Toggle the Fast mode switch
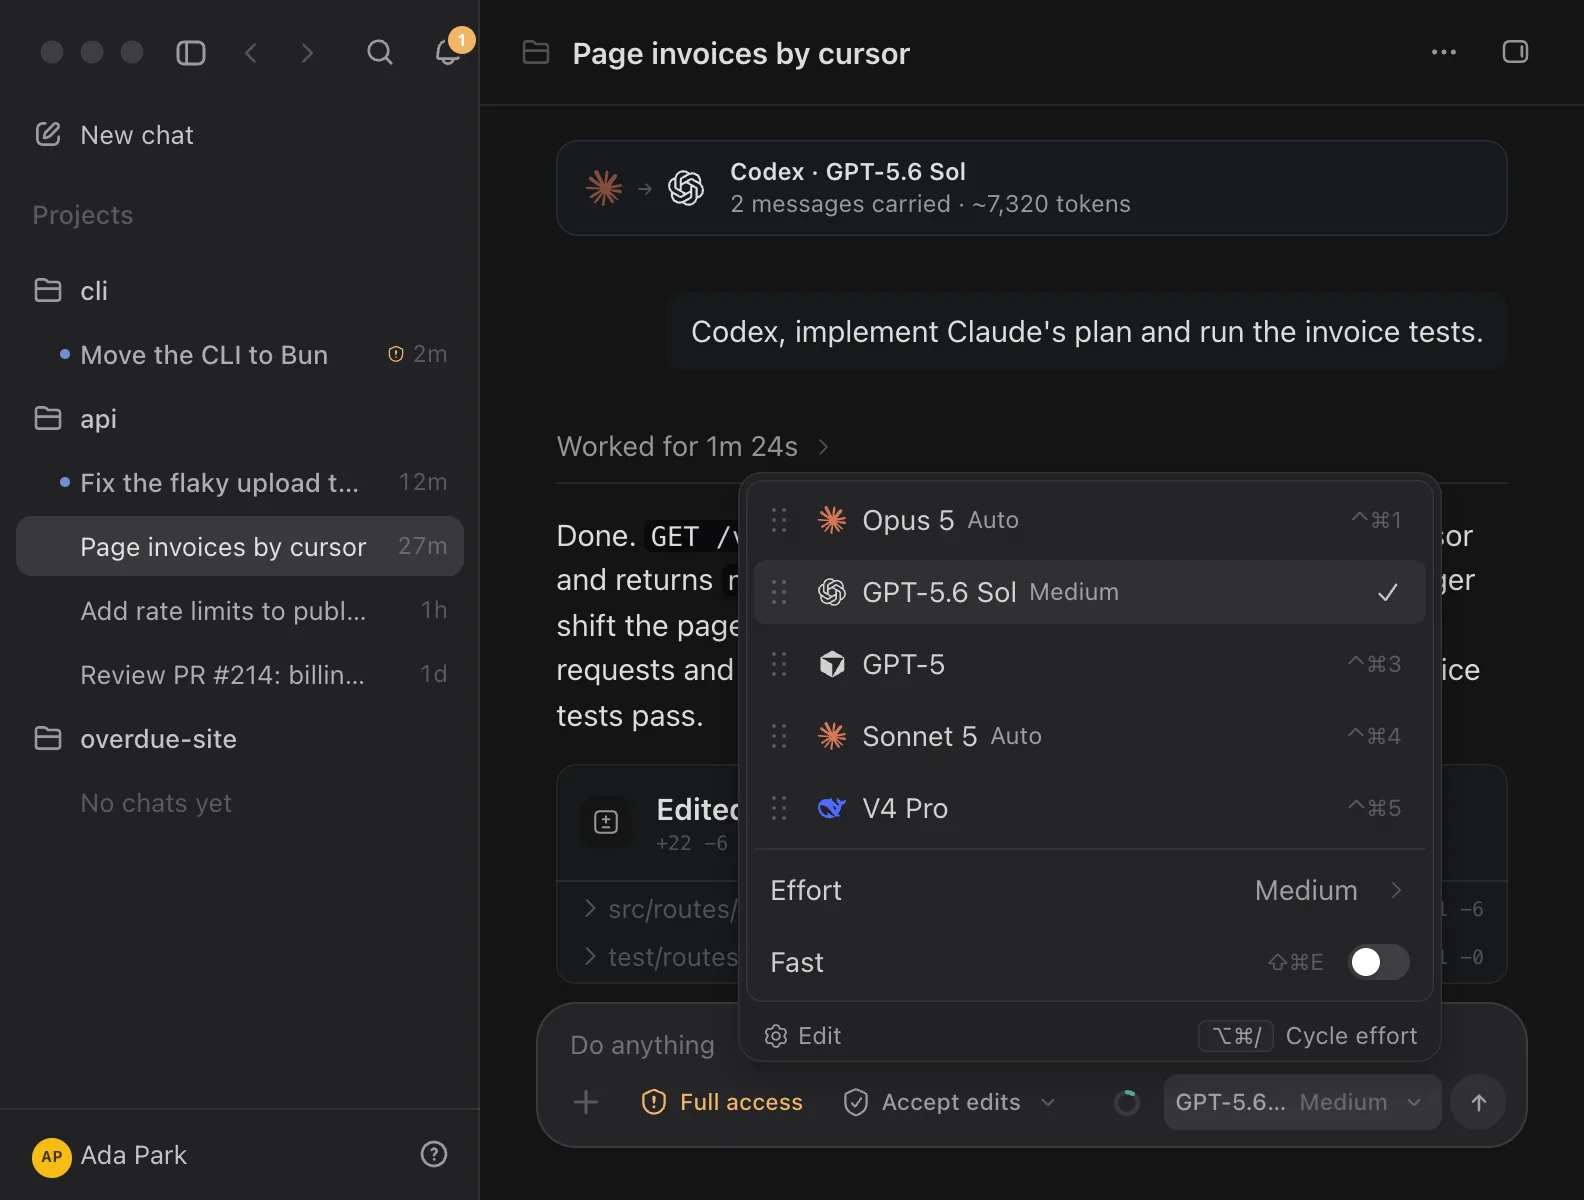1584x1200 pixels. [1378, 962]
